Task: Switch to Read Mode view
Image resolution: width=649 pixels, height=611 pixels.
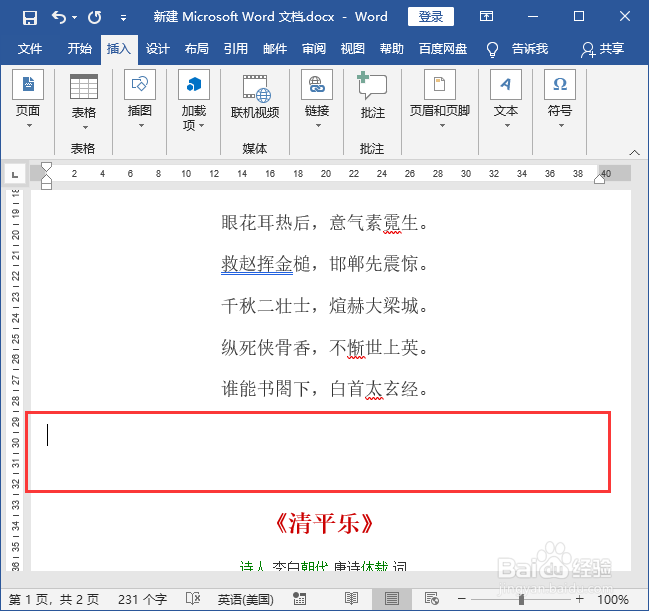Action: (351, 599)
